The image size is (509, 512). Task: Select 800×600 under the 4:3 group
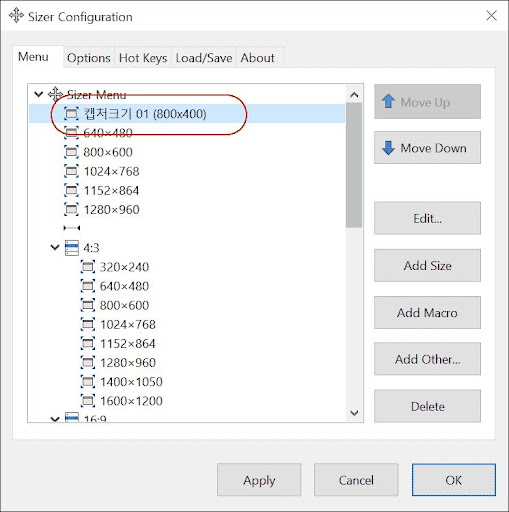[x=124, y=305]
